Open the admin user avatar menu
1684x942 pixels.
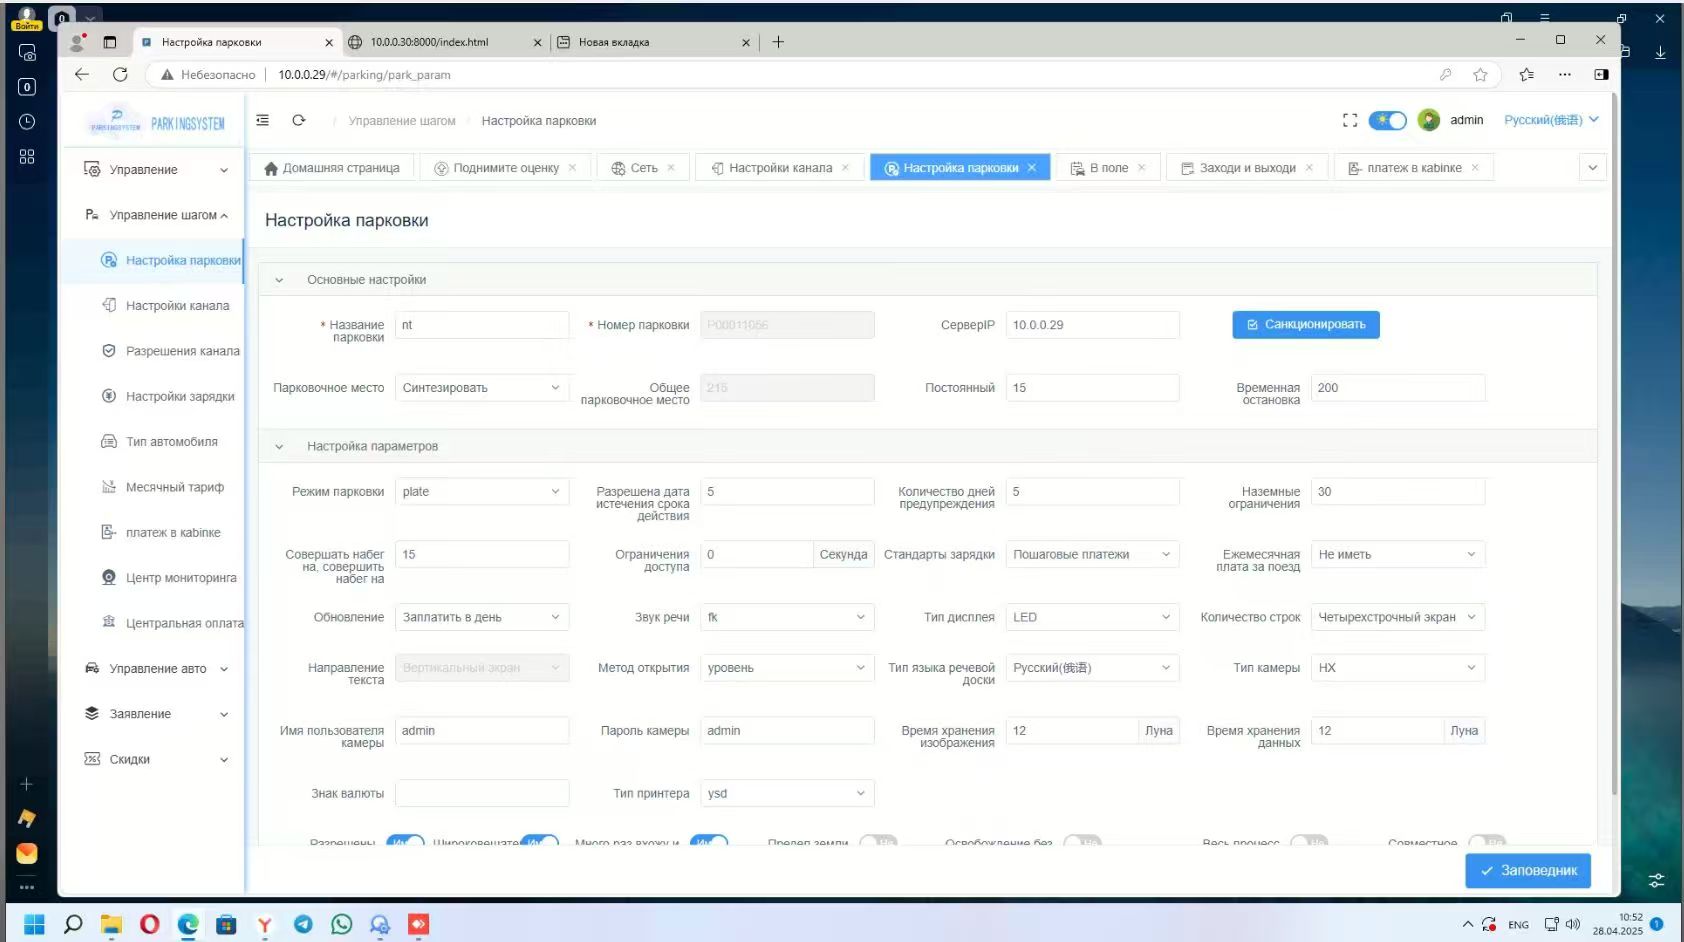point(1429,120)
